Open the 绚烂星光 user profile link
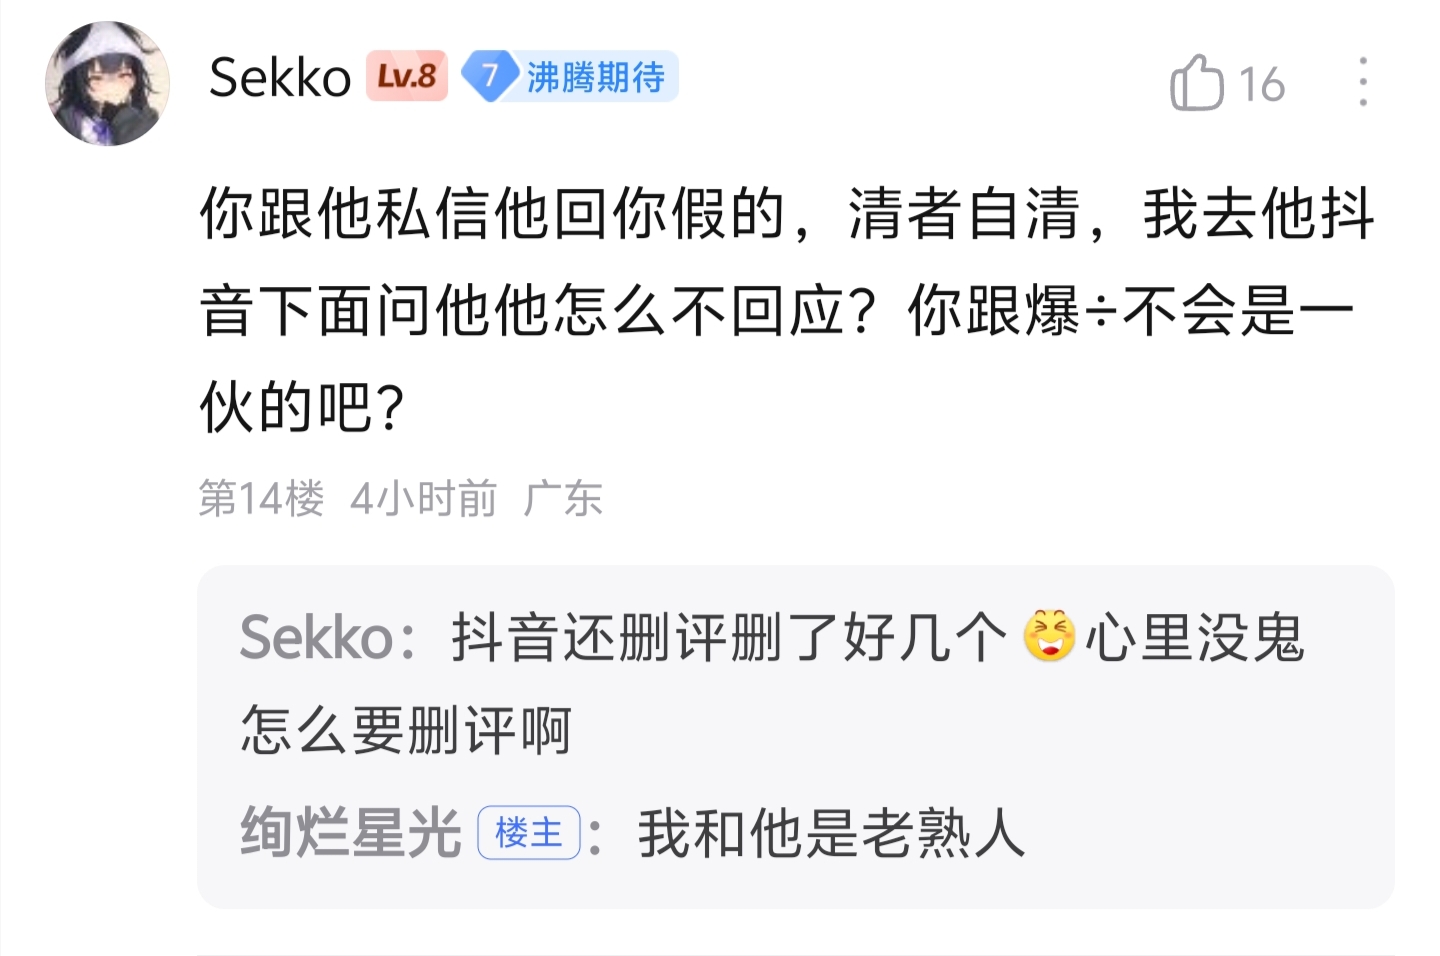 350,832
